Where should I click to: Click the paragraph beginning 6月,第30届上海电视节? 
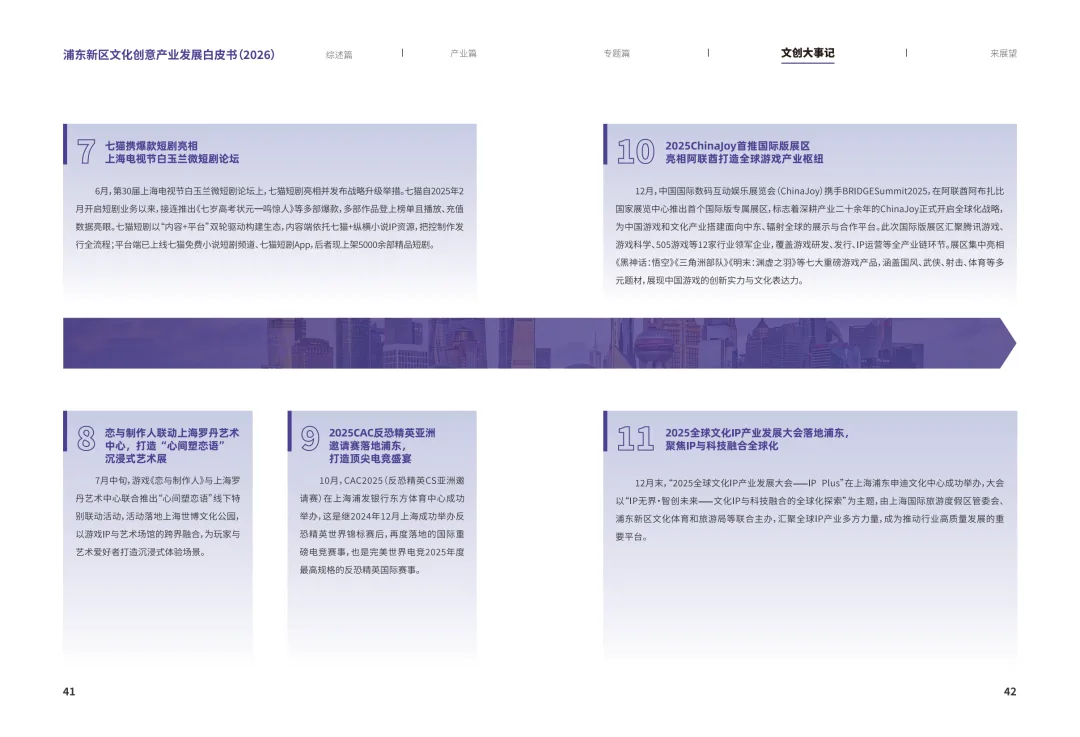pyautogui.click(x=269, y=218)
